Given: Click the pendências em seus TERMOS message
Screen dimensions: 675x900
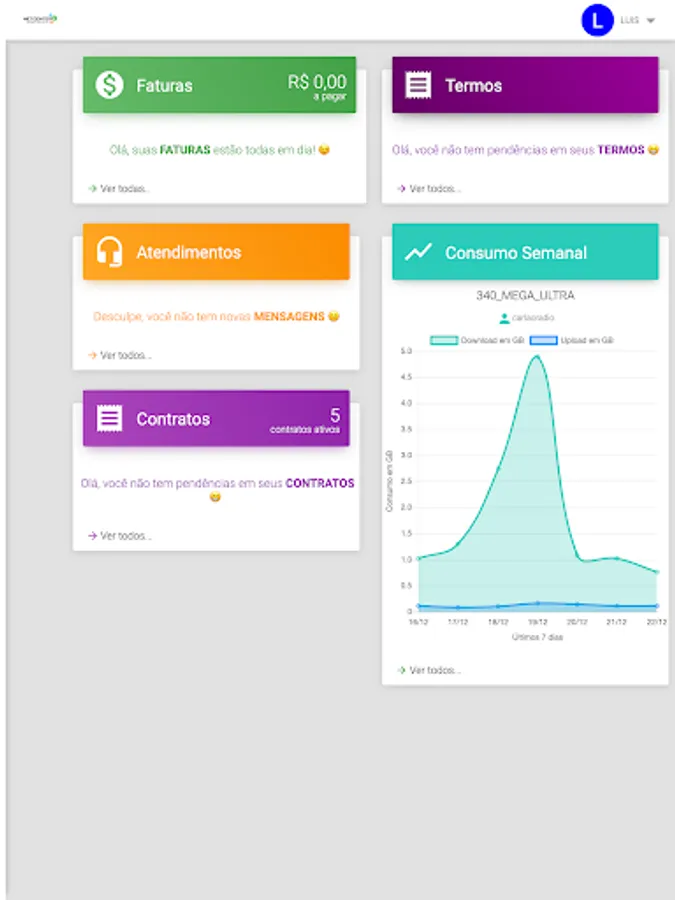Looking at the screenshot, I should (525, 150).
